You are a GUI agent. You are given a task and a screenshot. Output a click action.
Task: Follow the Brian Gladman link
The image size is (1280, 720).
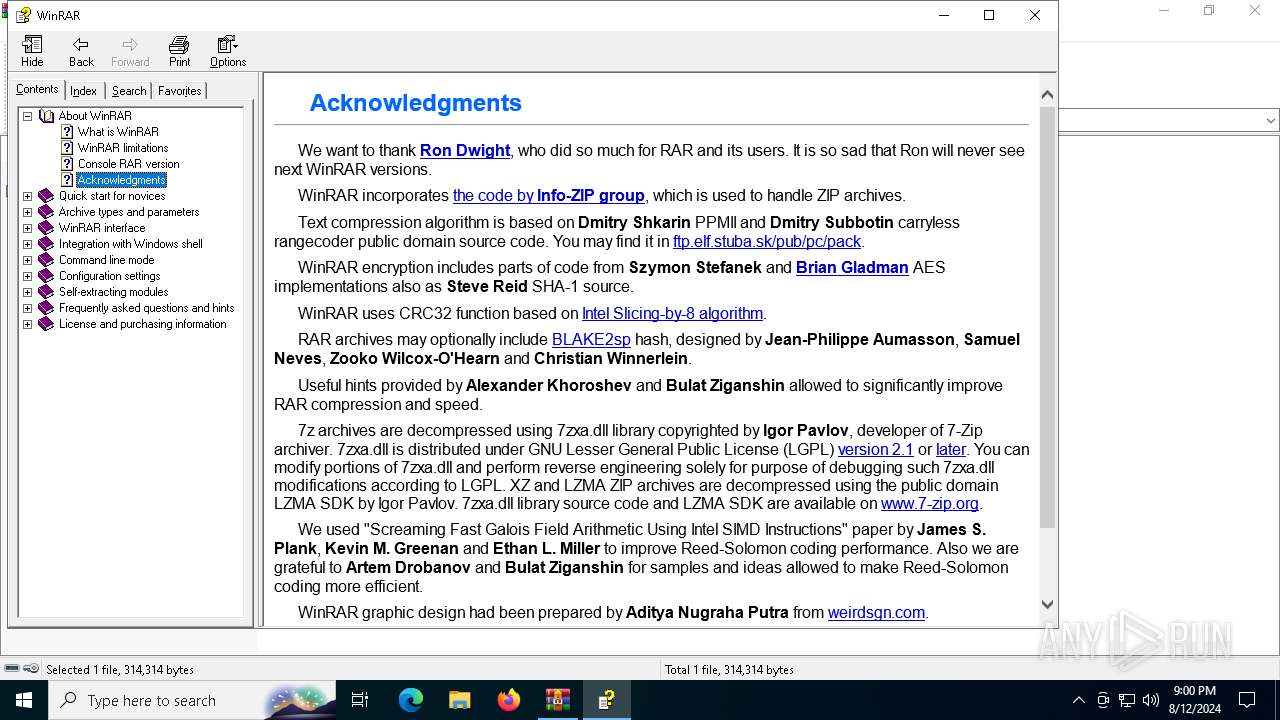coord(852,267)
